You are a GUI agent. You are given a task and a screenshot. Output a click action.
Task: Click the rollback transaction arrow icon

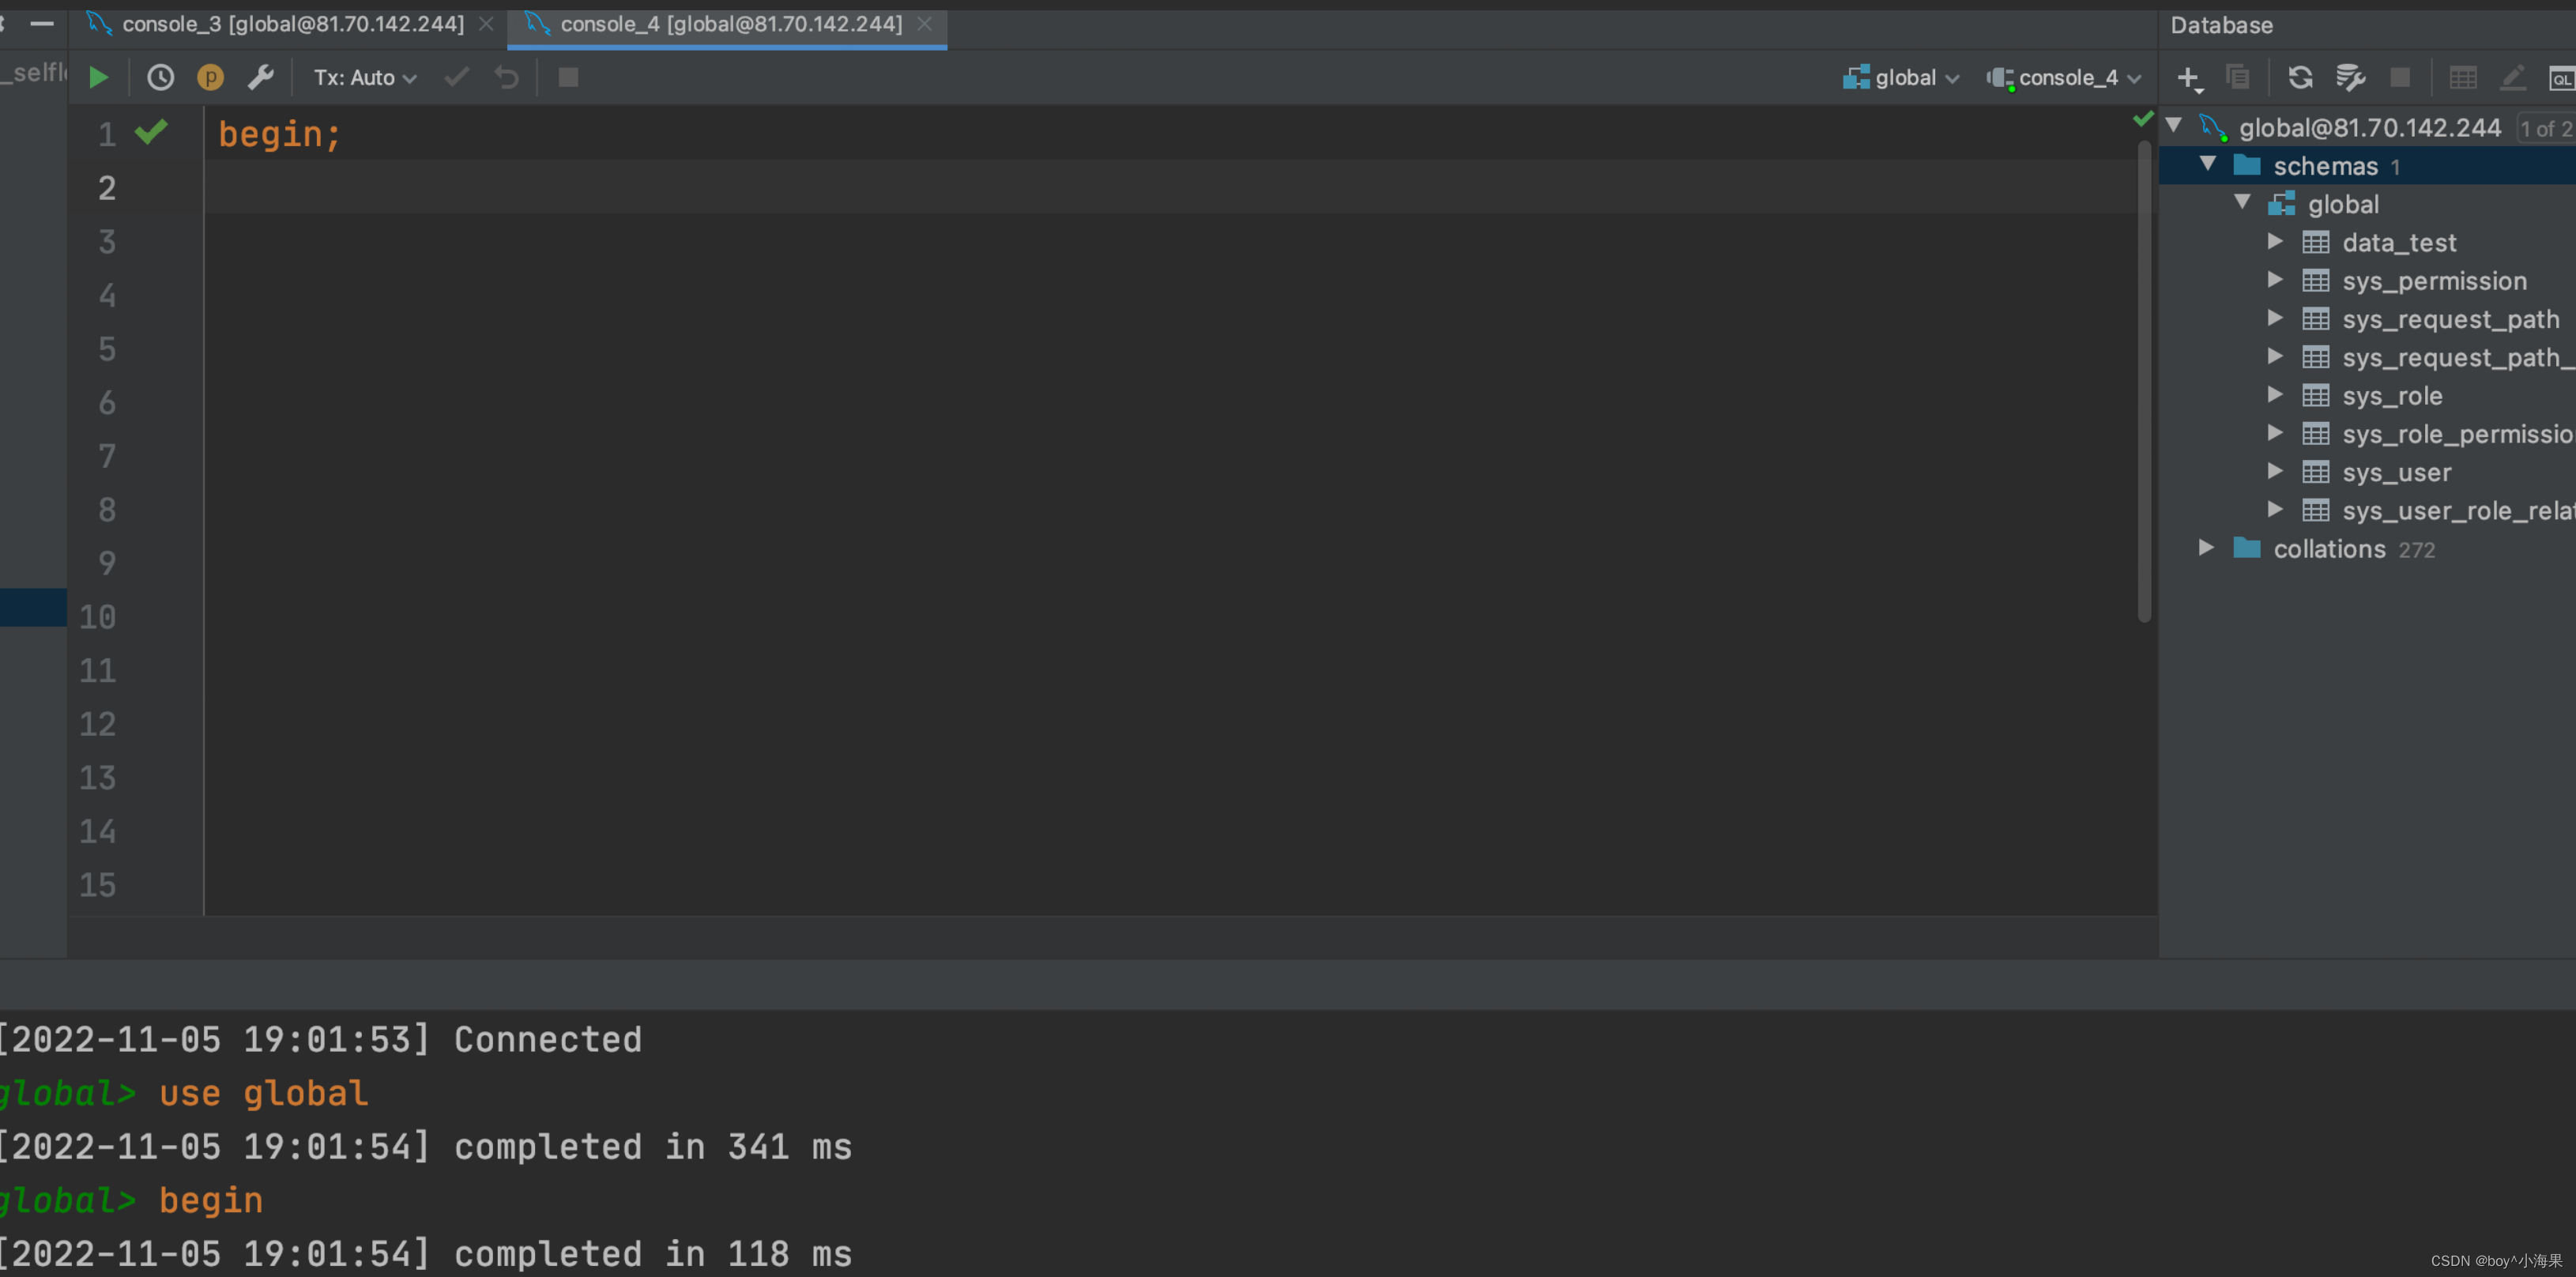(x=507, y=77)
